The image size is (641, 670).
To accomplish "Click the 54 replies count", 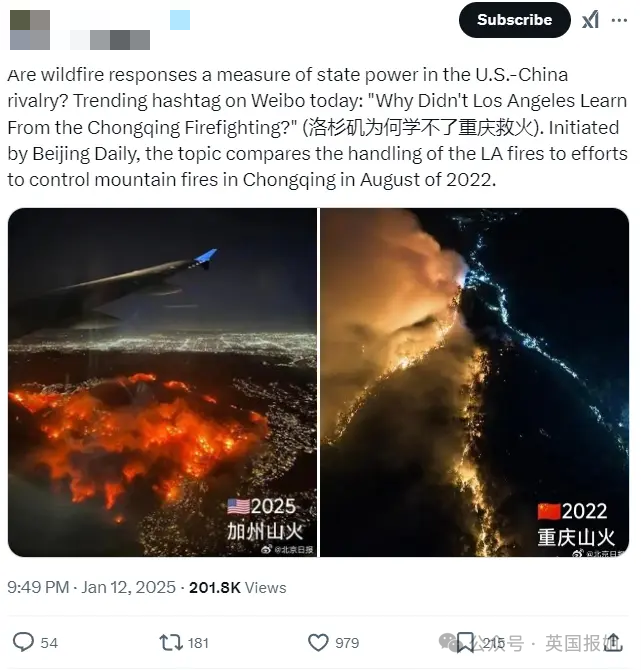I will point(49,643).
